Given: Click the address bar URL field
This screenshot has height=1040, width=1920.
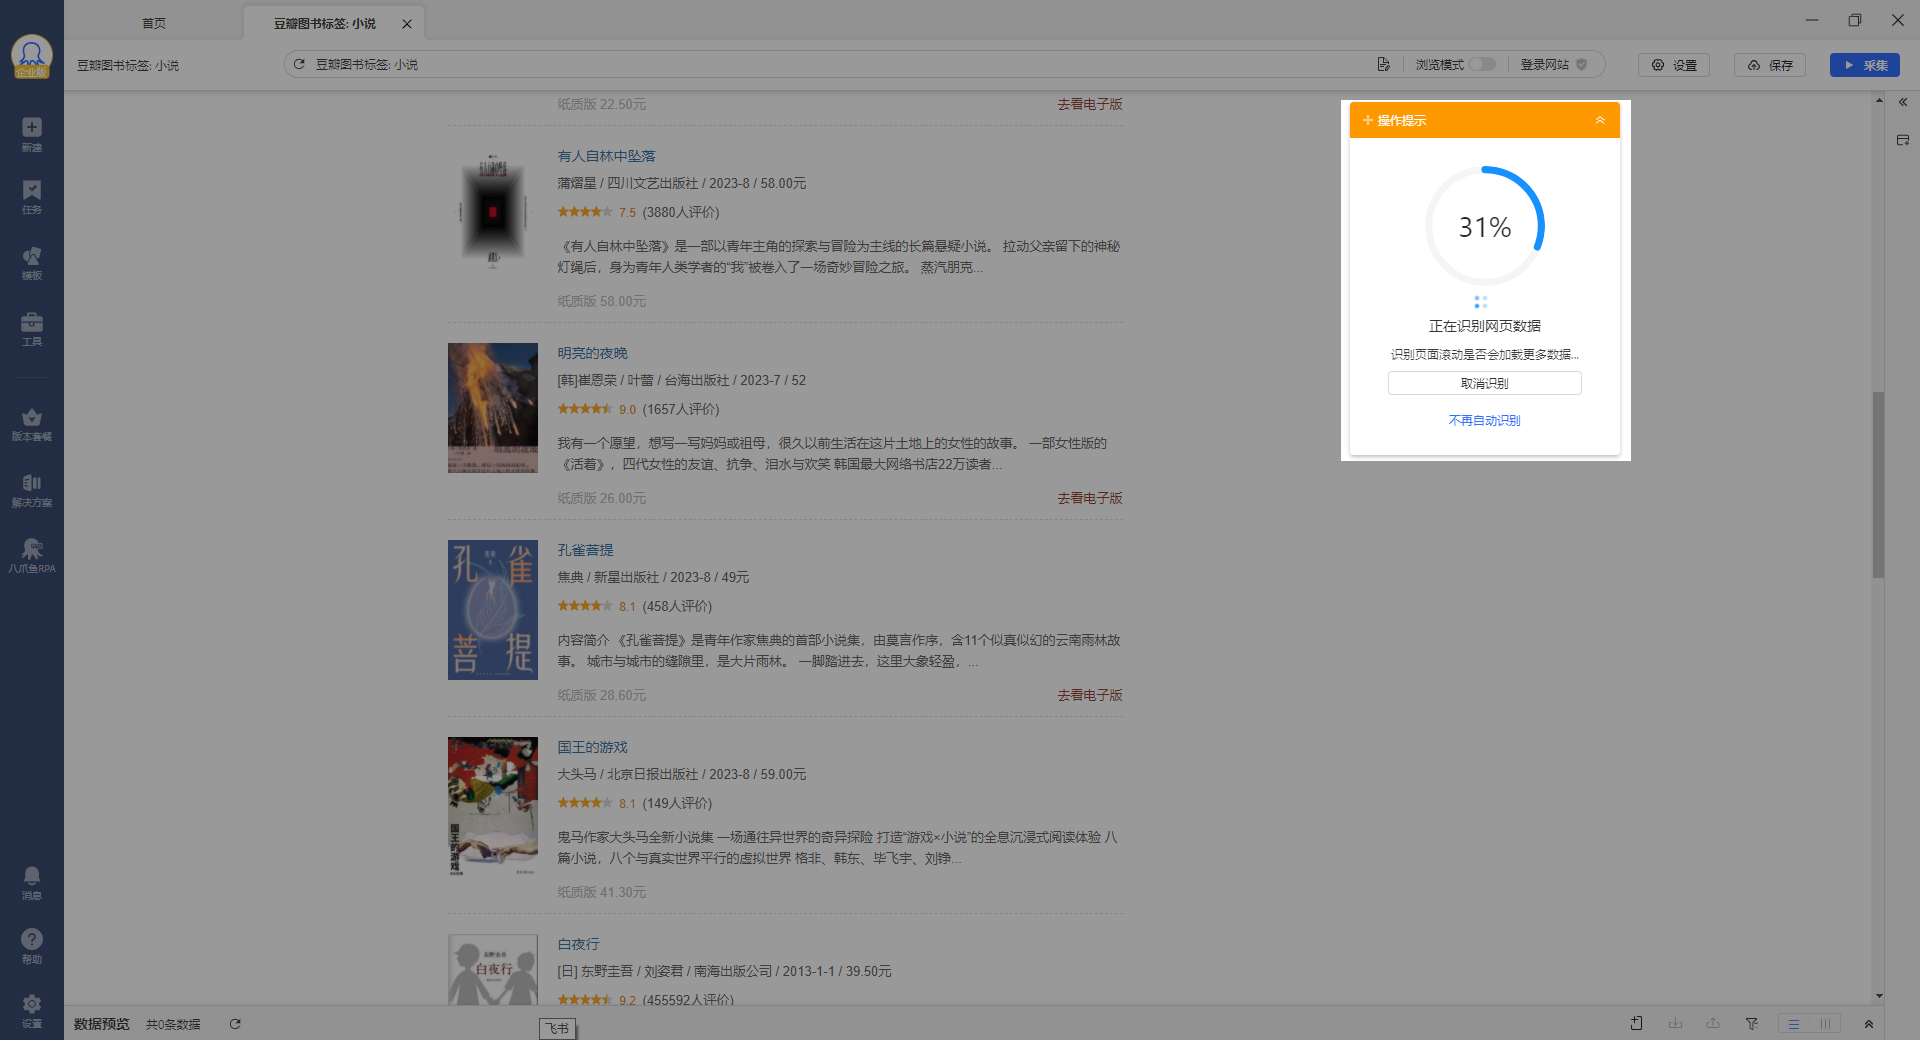Looking at the screenshot, I should (x=840, y=64).
